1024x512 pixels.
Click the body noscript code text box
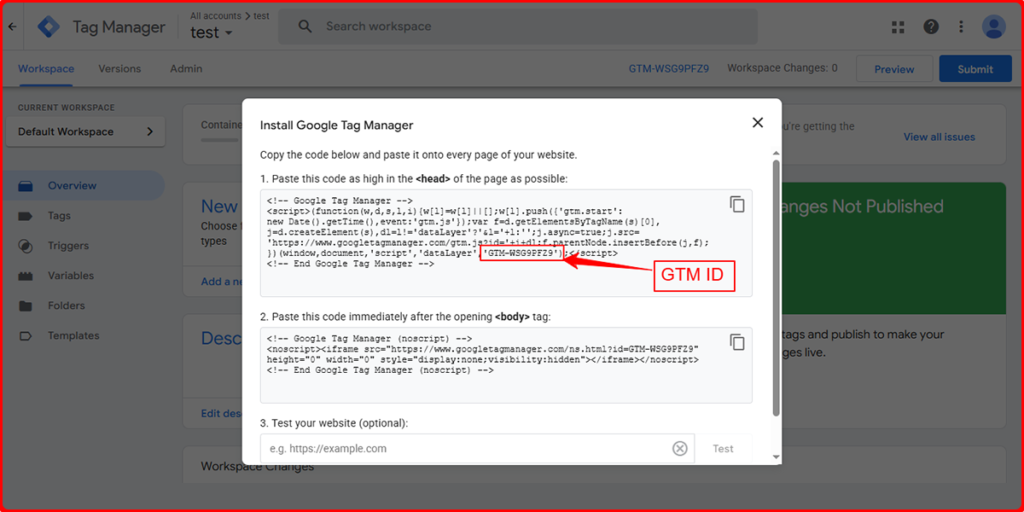point(506,365)
